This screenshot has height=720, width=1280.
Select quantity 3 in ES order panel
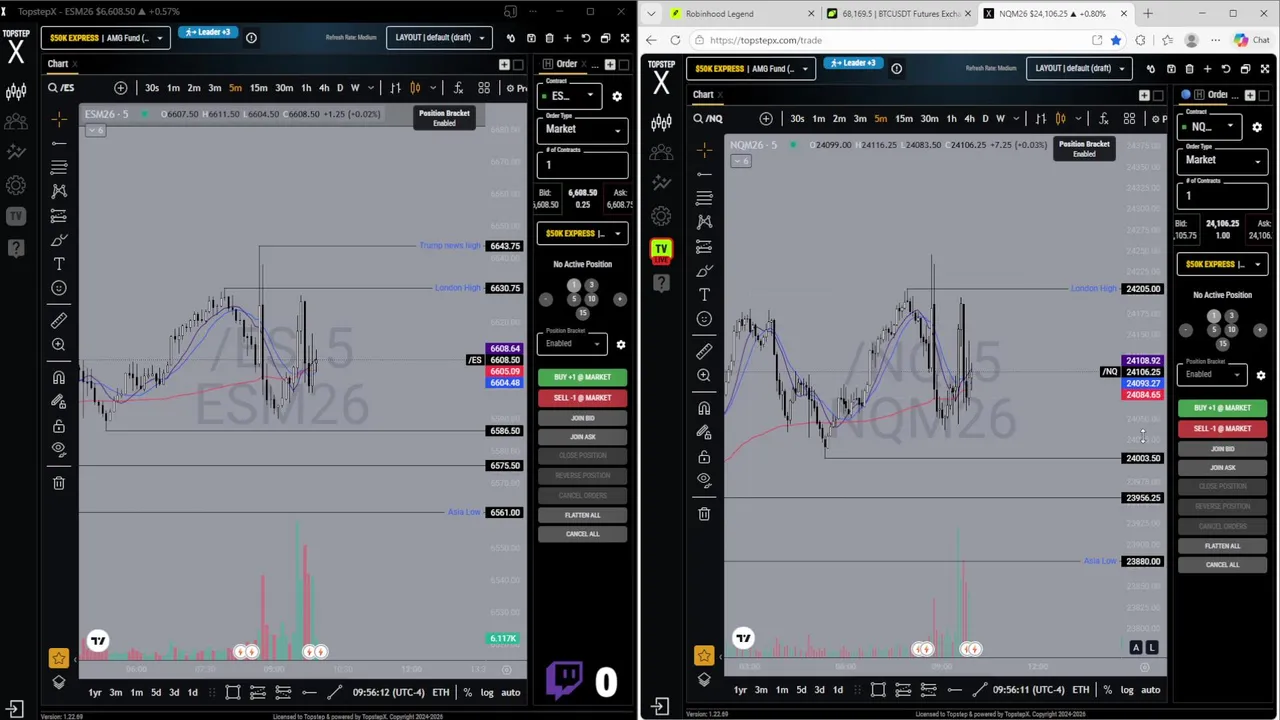point(591,286)
